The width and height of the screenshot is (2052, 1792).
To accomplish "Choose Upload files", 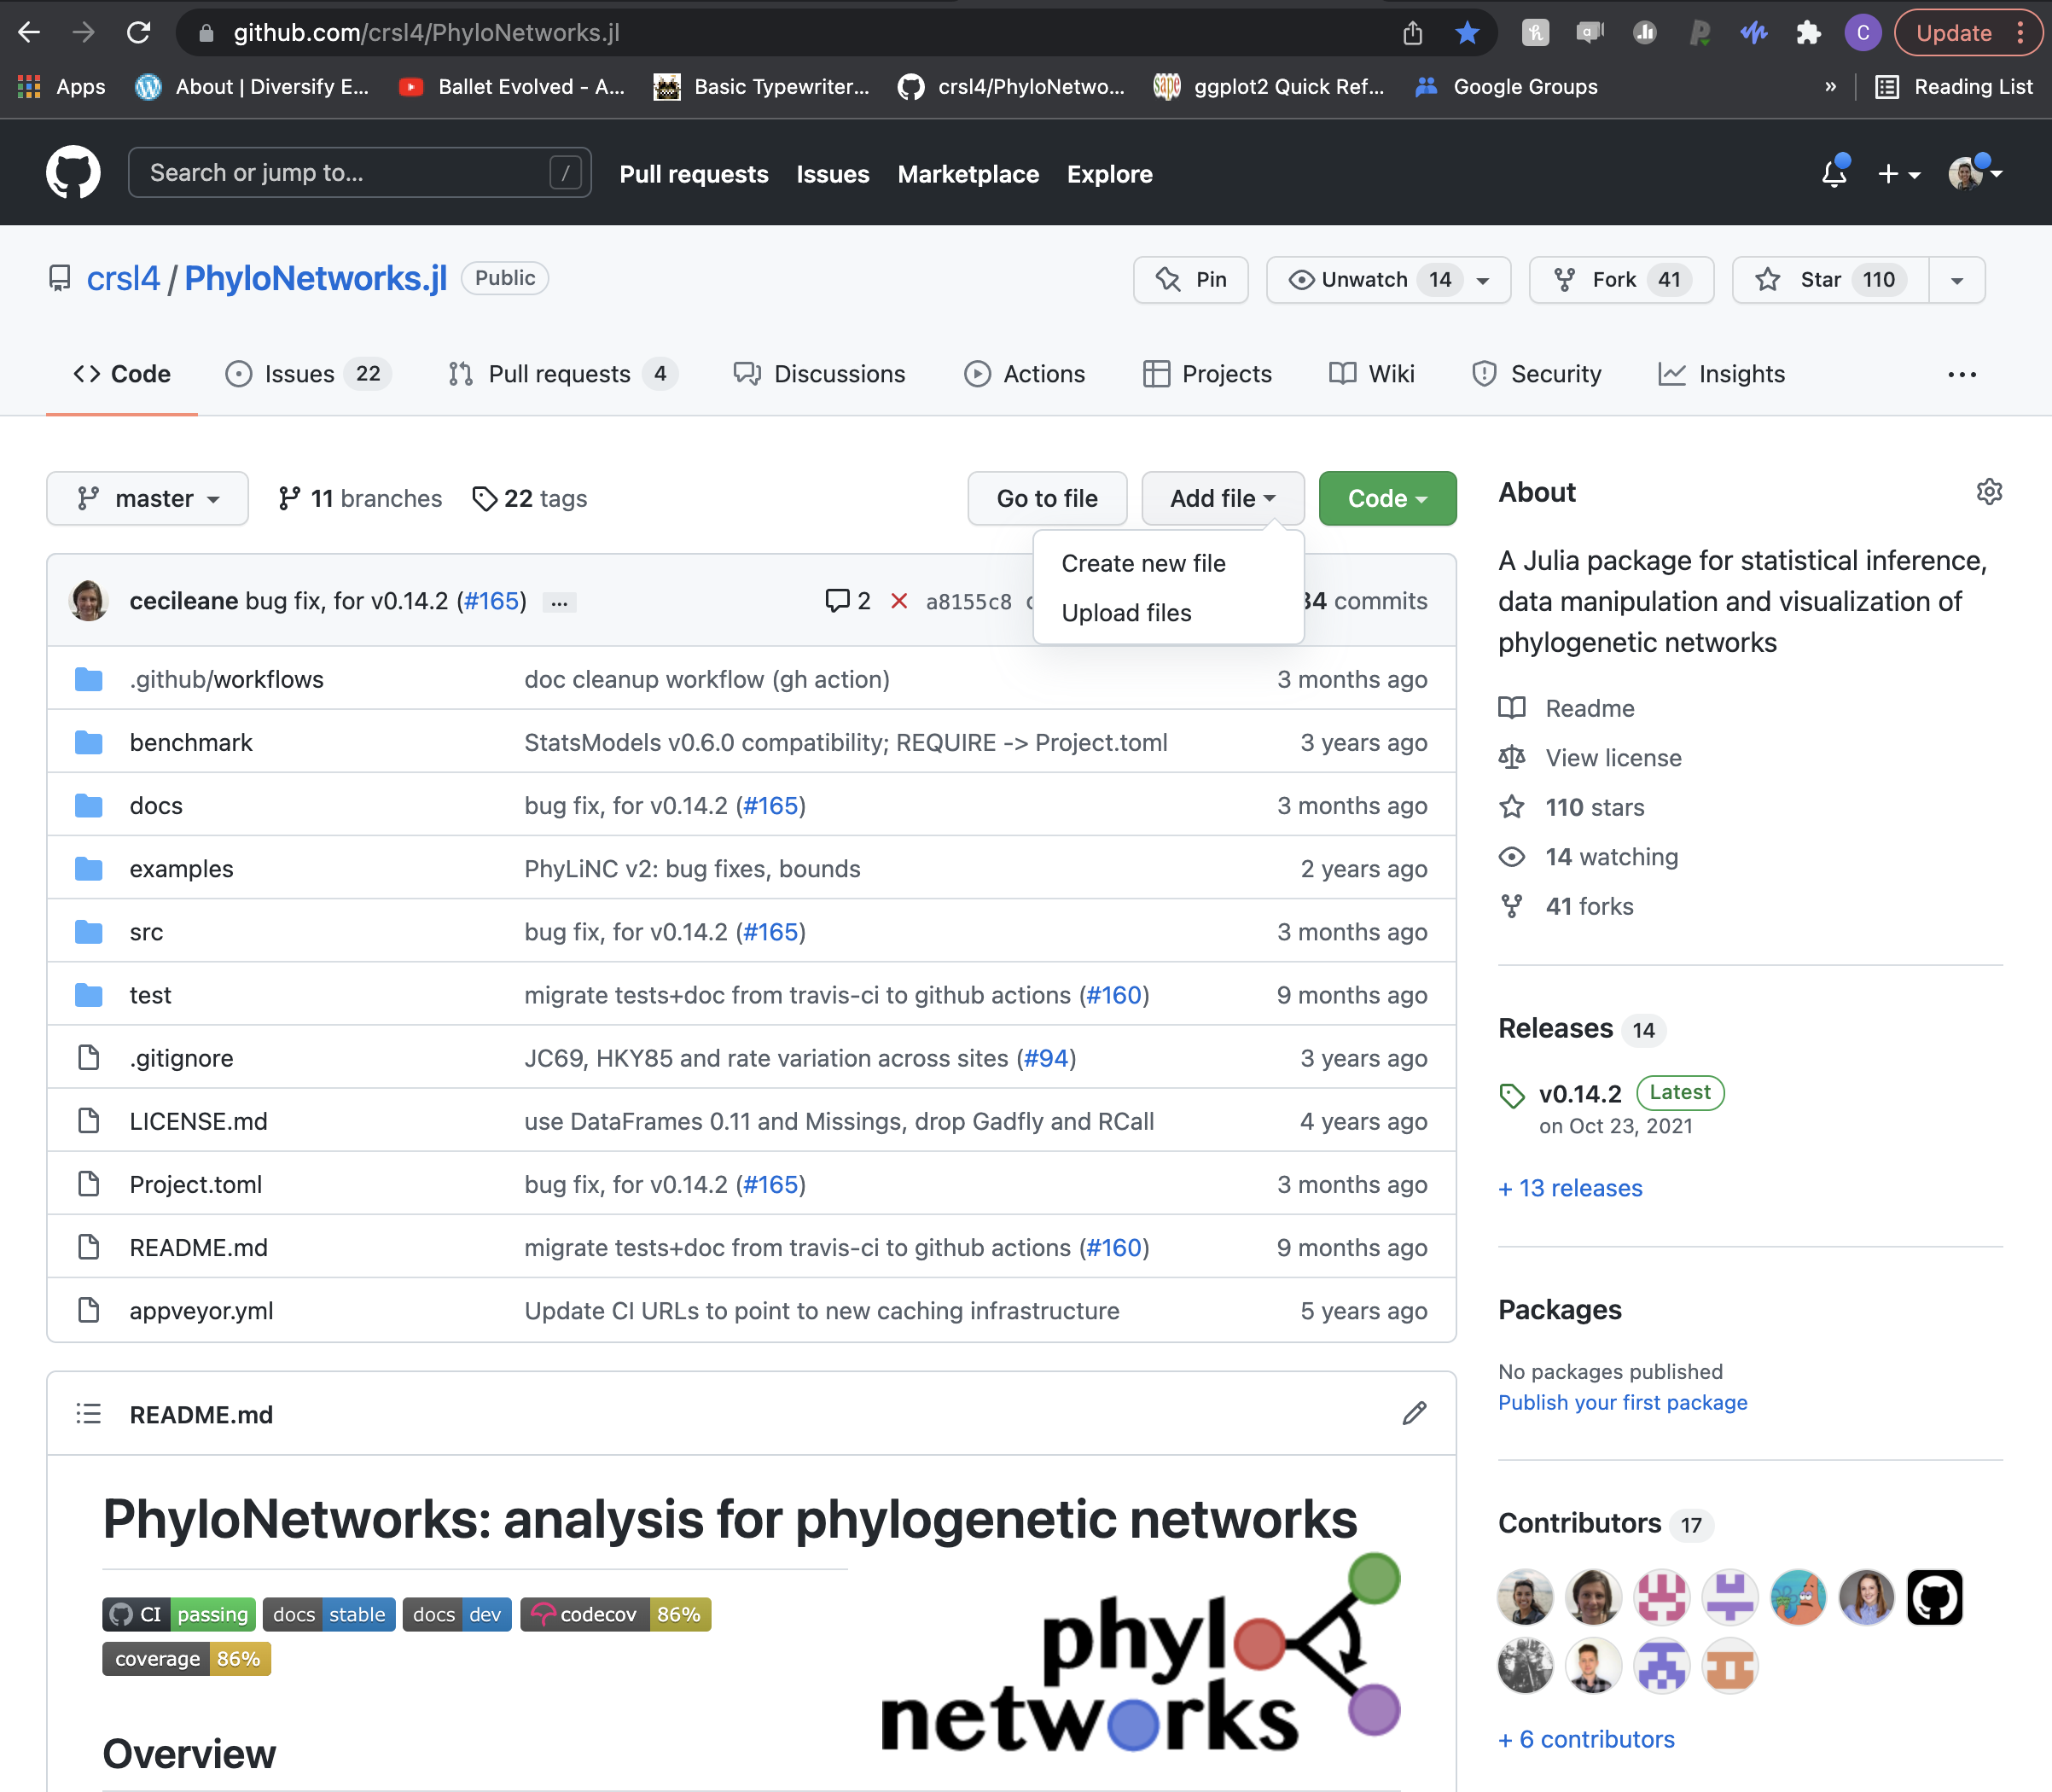I will click(x=1126, y=612).
